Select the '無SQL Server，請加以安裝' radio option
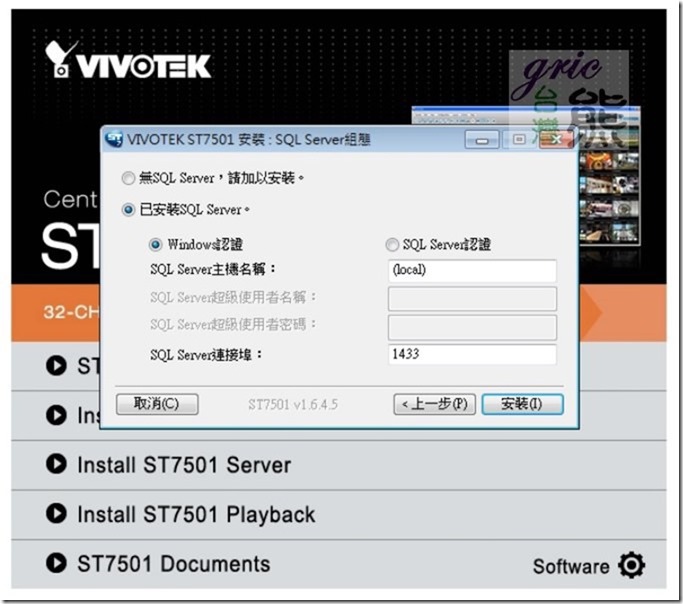This screenshot has width=683, height=604. [128, 178]
